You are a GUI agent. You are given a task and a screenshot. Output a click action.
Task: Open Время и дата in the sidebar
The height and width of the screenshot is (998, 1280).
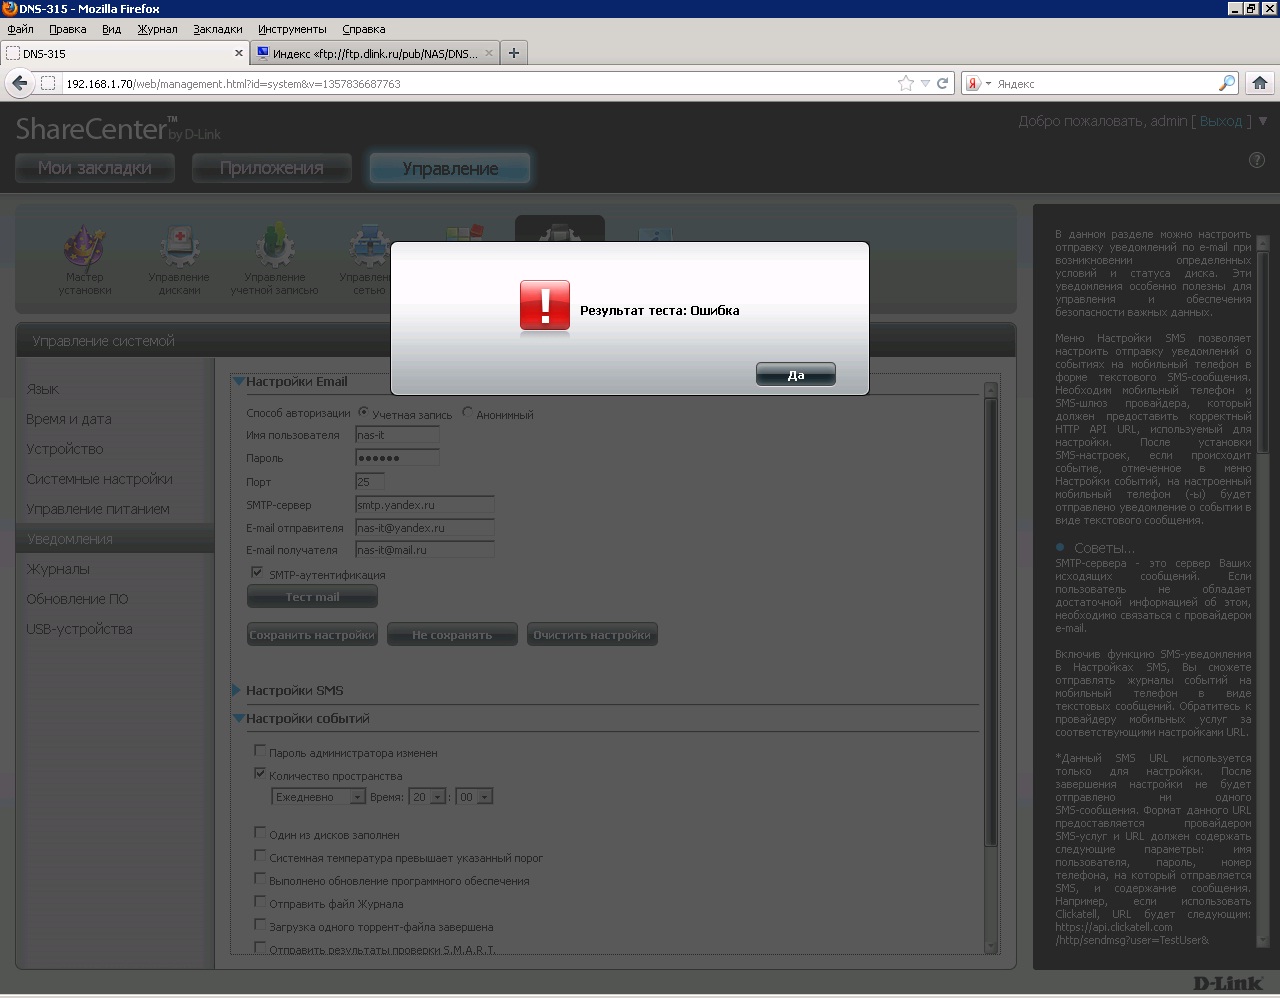point(69,419)
